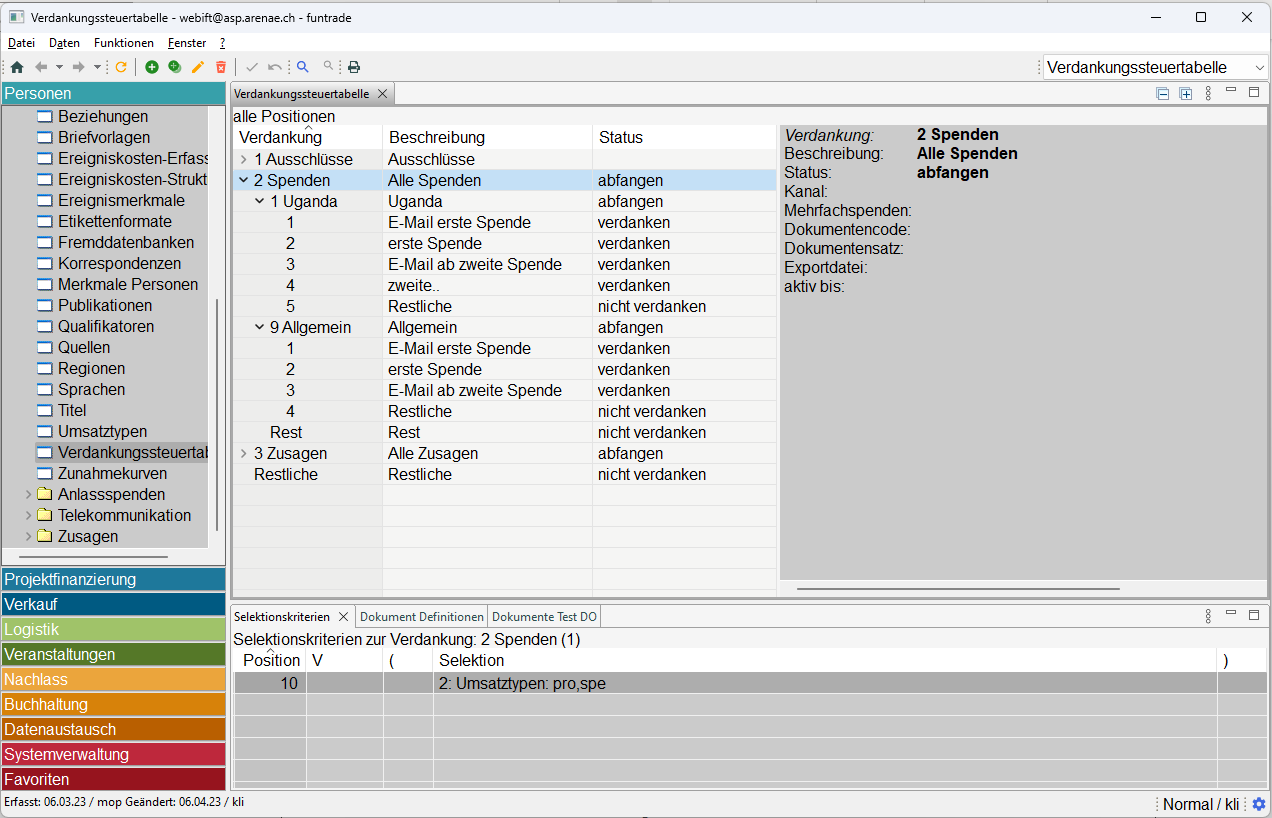Click the pencil Edit icon
The height and width of the screenshot is (818, 1272).
coord(198,67)
